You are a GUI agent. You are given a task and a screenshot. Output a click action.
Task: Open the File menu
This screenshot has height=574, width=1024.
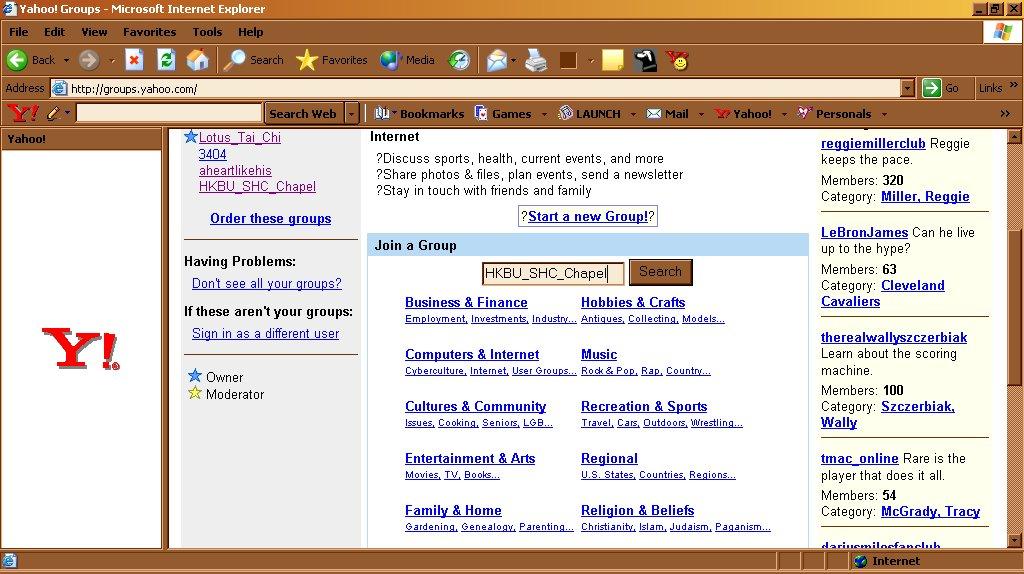18,31
